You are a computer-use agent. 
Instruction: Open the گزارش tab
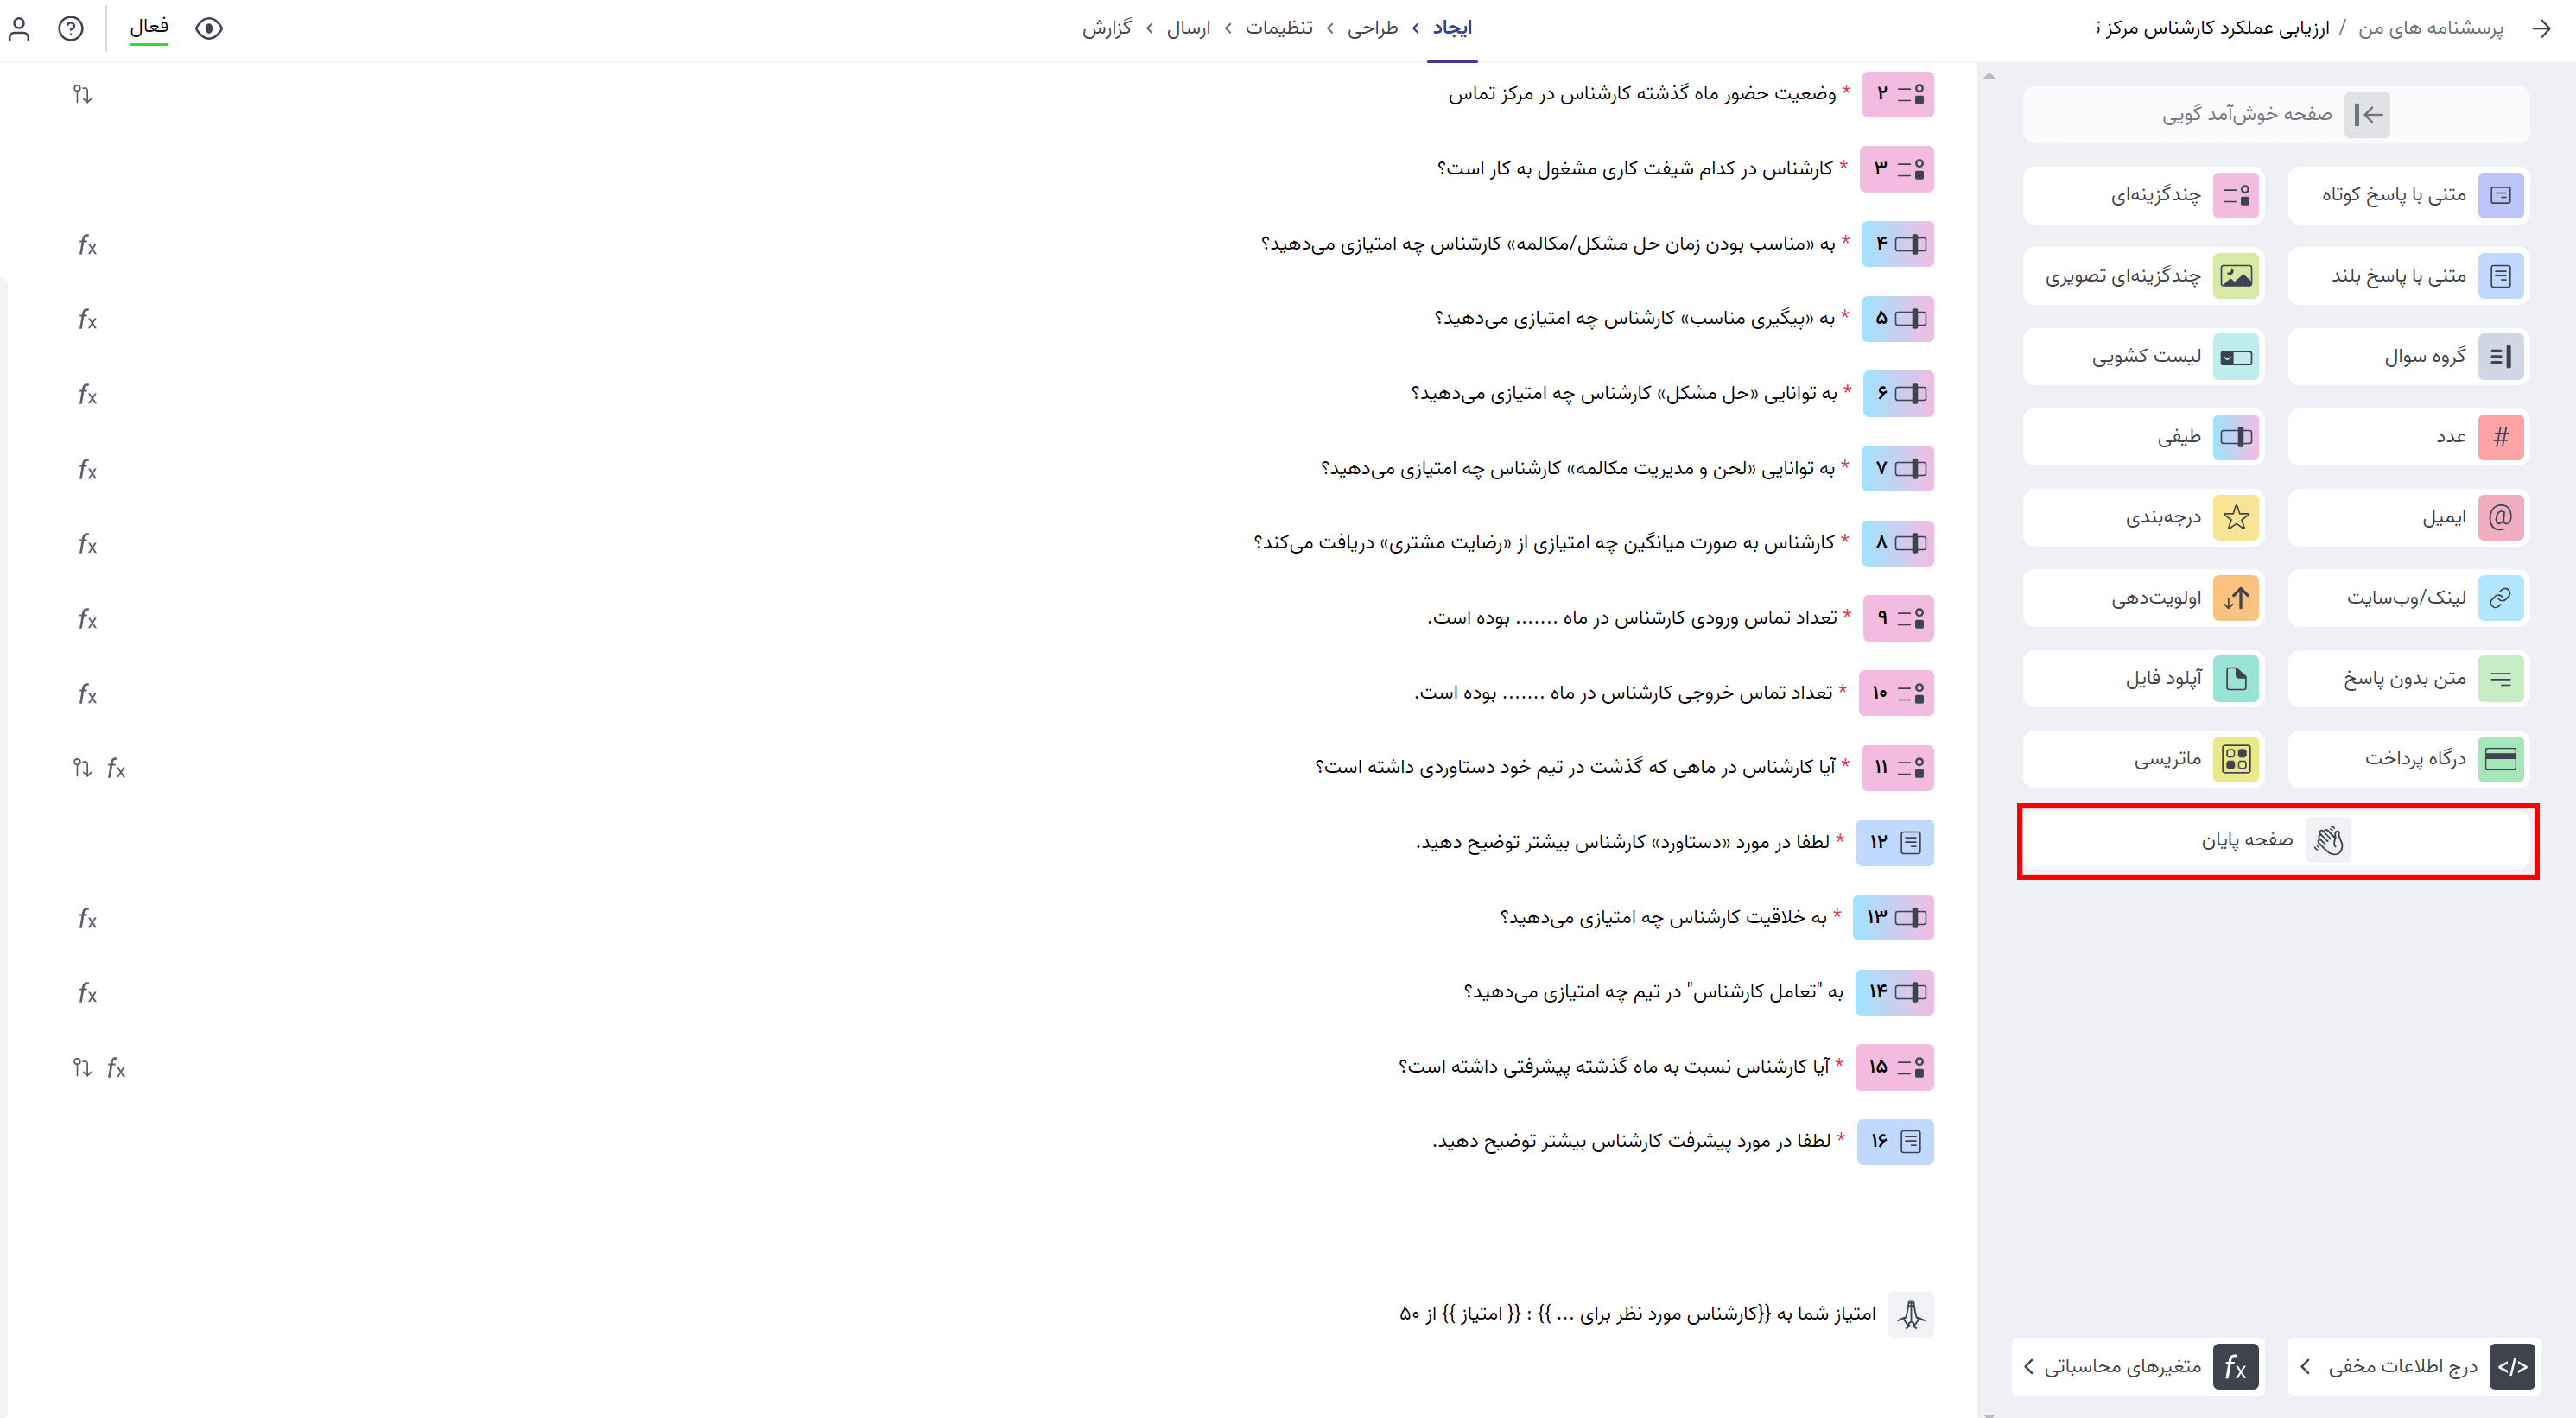tap(1107, 28)
